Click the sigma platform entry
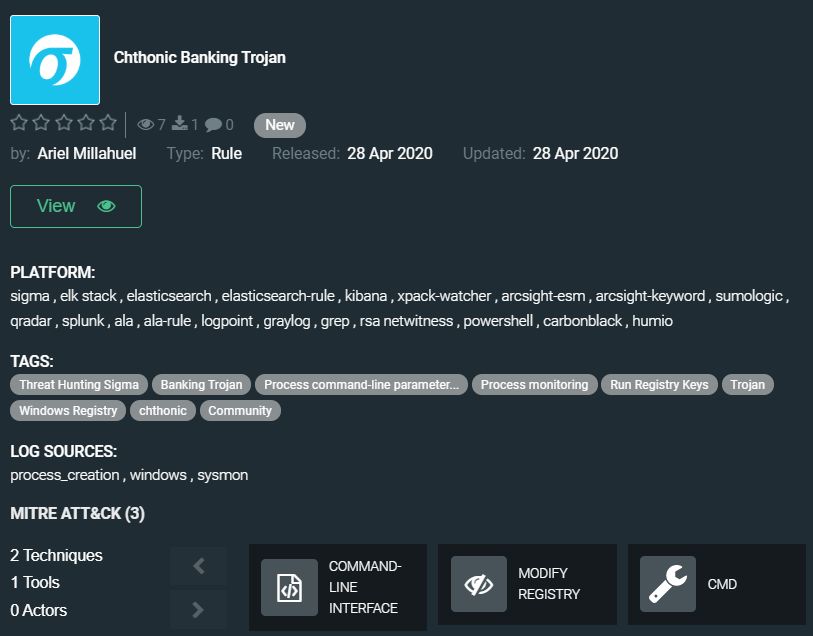 [30, 296]
